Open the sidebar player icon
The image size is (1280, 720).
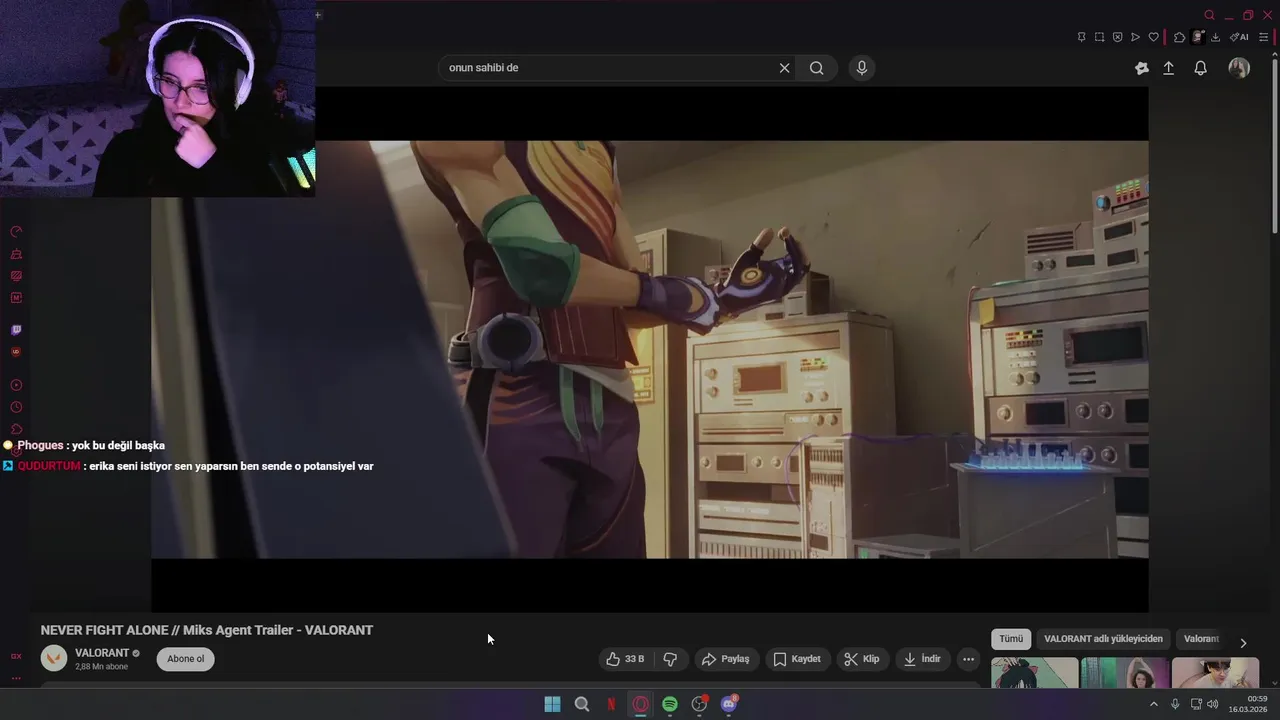[16, 385]
